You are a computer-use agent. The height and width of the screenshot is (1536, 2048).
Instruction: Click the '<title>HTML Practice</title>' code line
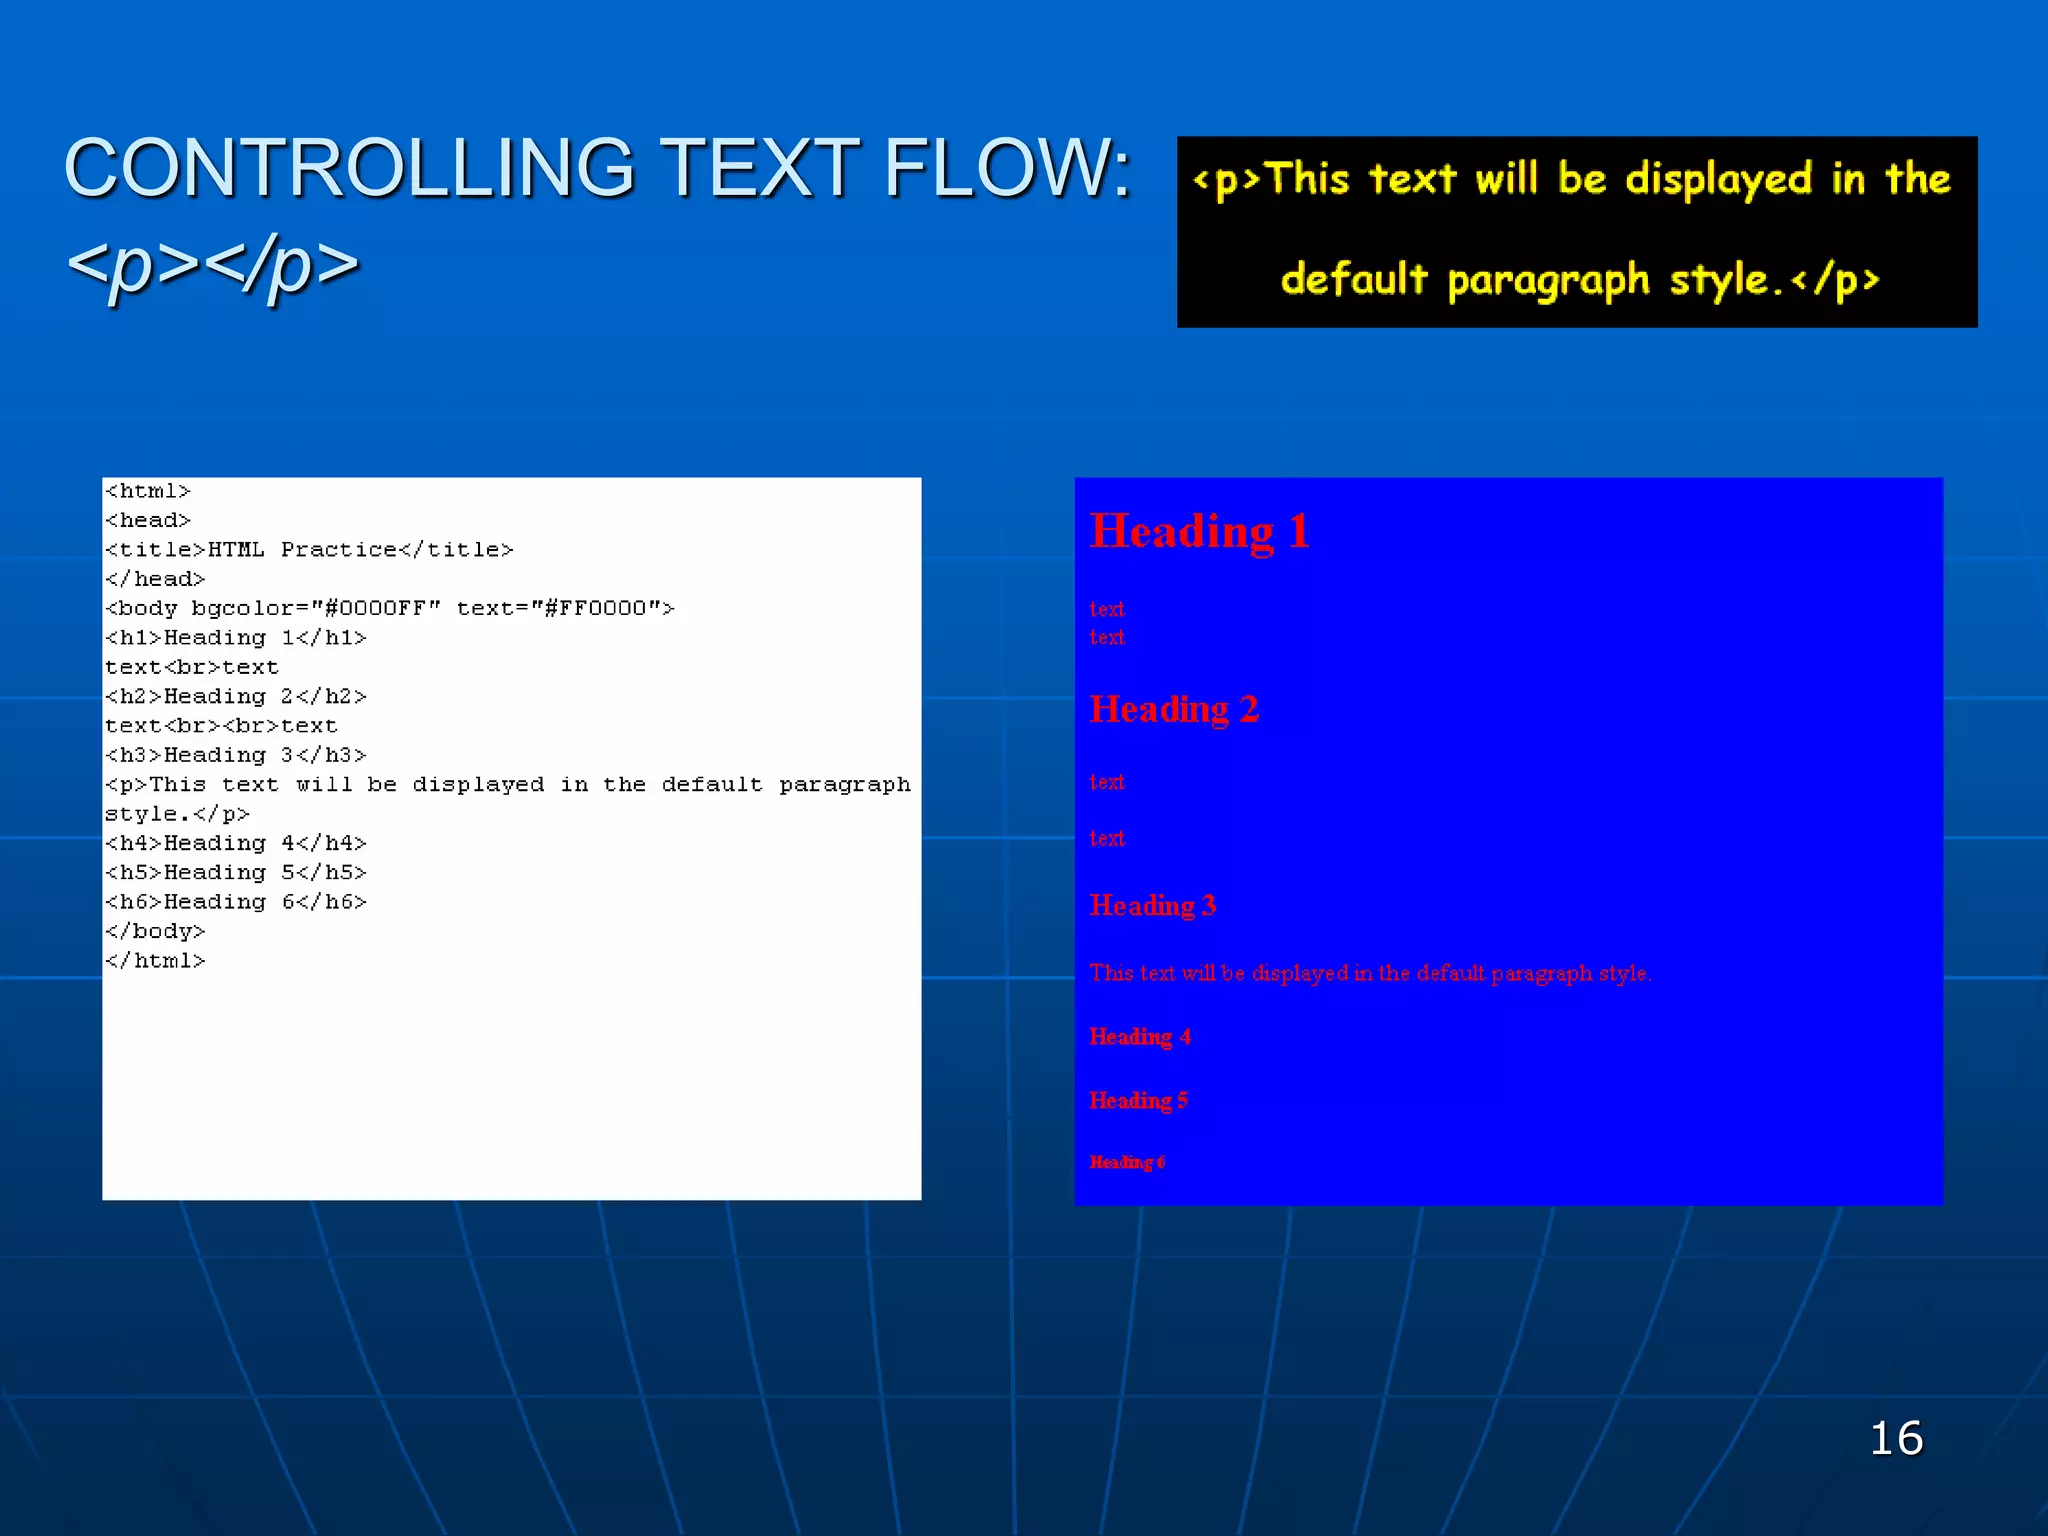309,550
